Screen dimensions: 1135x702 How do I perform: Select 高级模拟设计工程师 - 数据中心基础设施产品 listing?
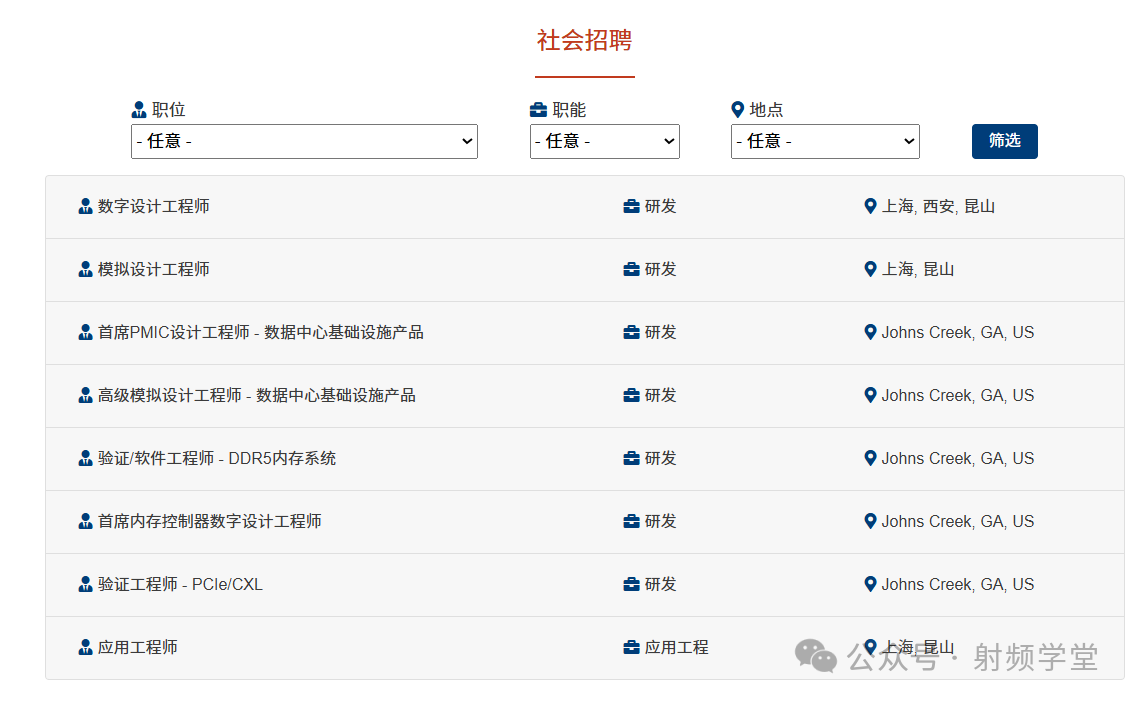click(256, 396)
